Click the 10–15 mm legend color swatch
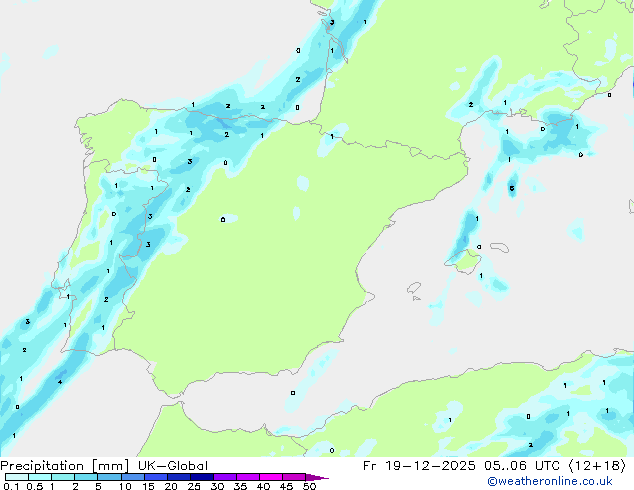This screenshot has height=490, width=634. tap(133, 477)
